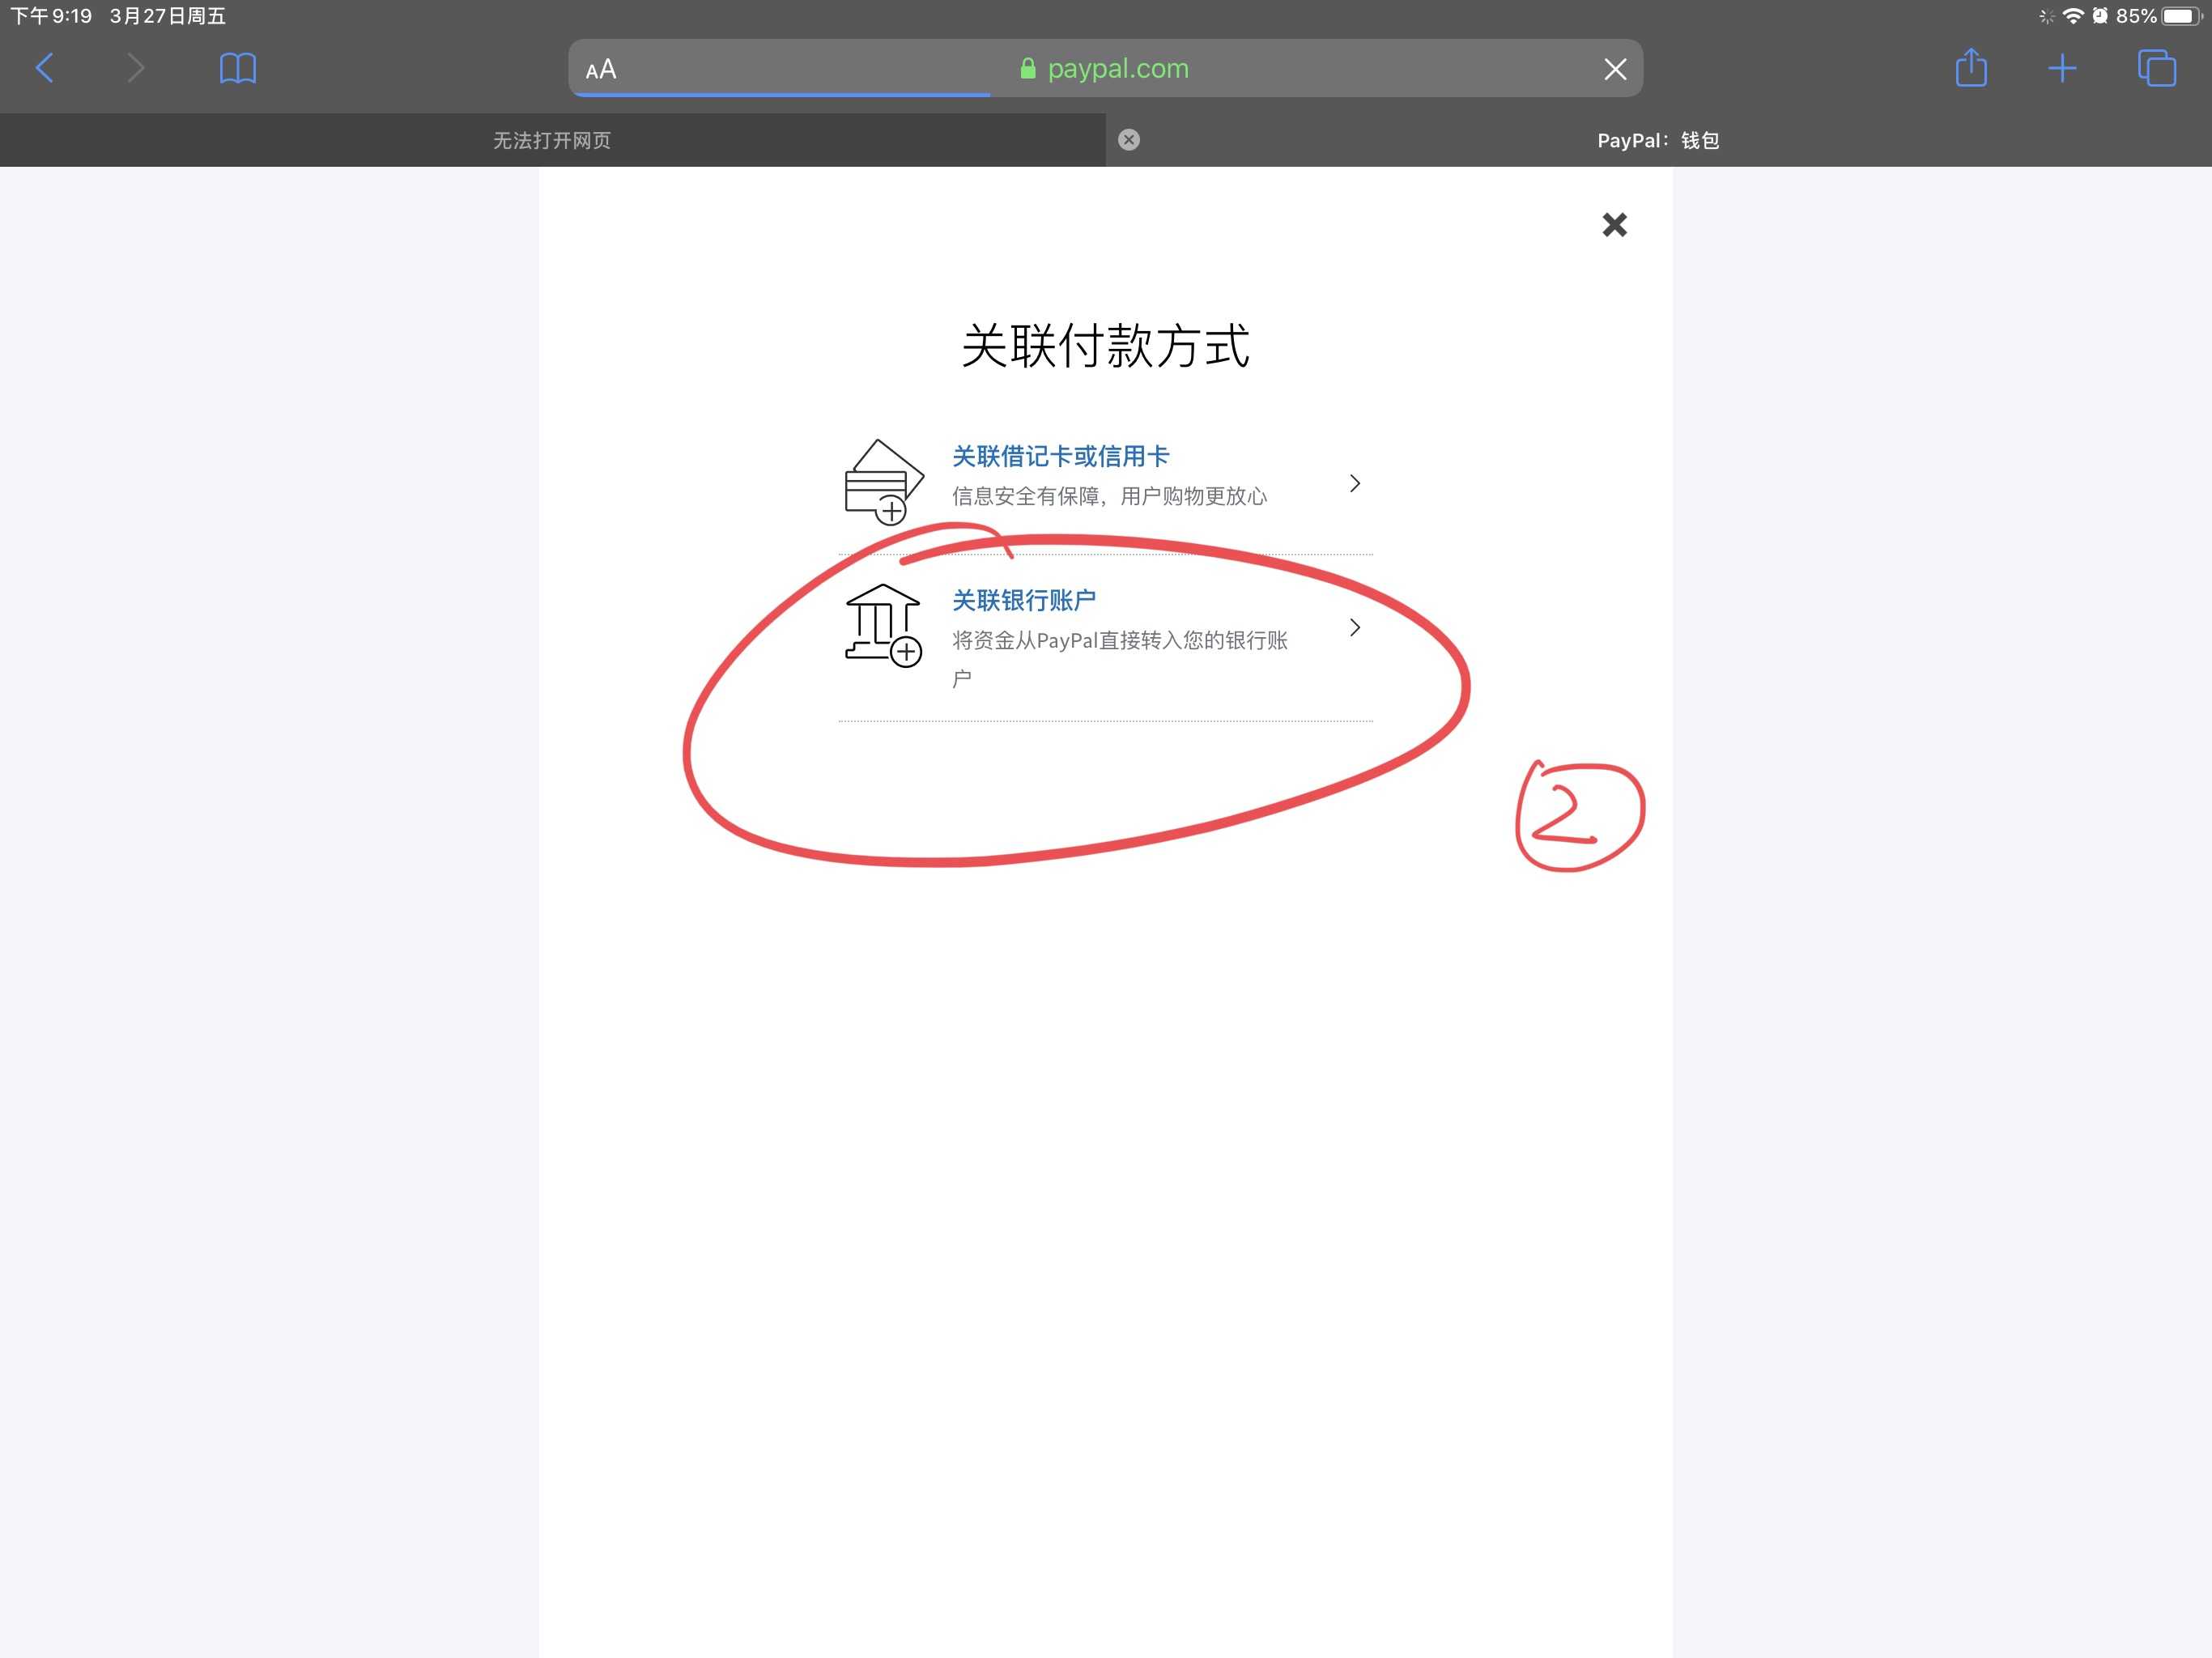
Task: Close the PayPal wallet tab
Action: (x=1128, y=140)
